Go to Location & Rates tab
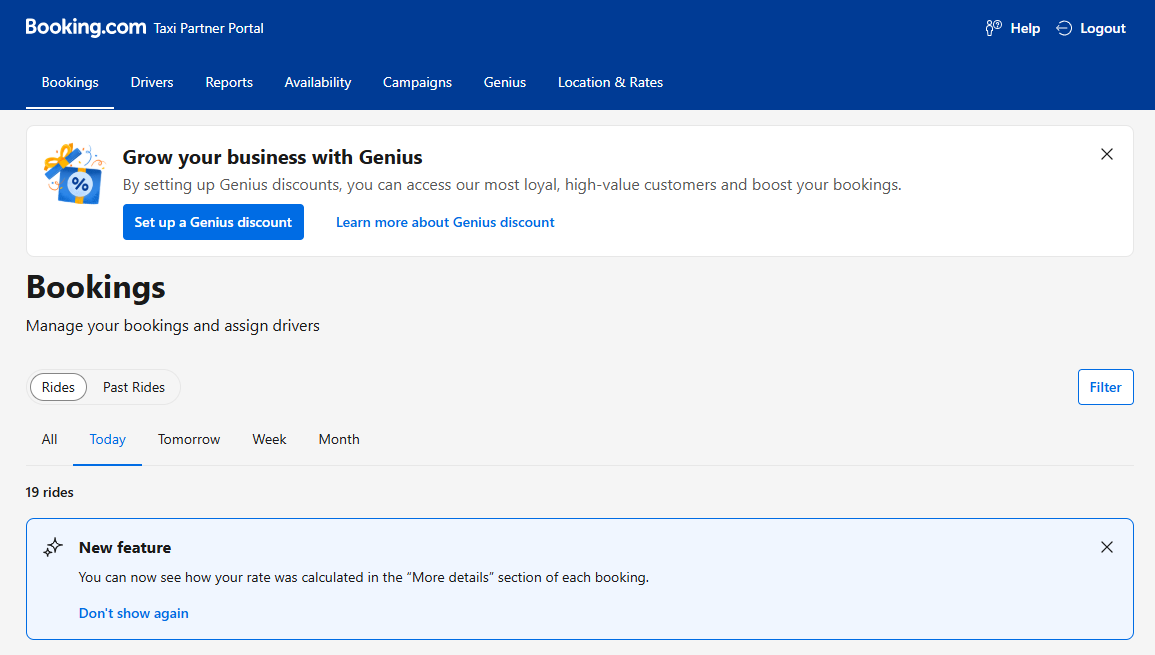 click(610, 83)
